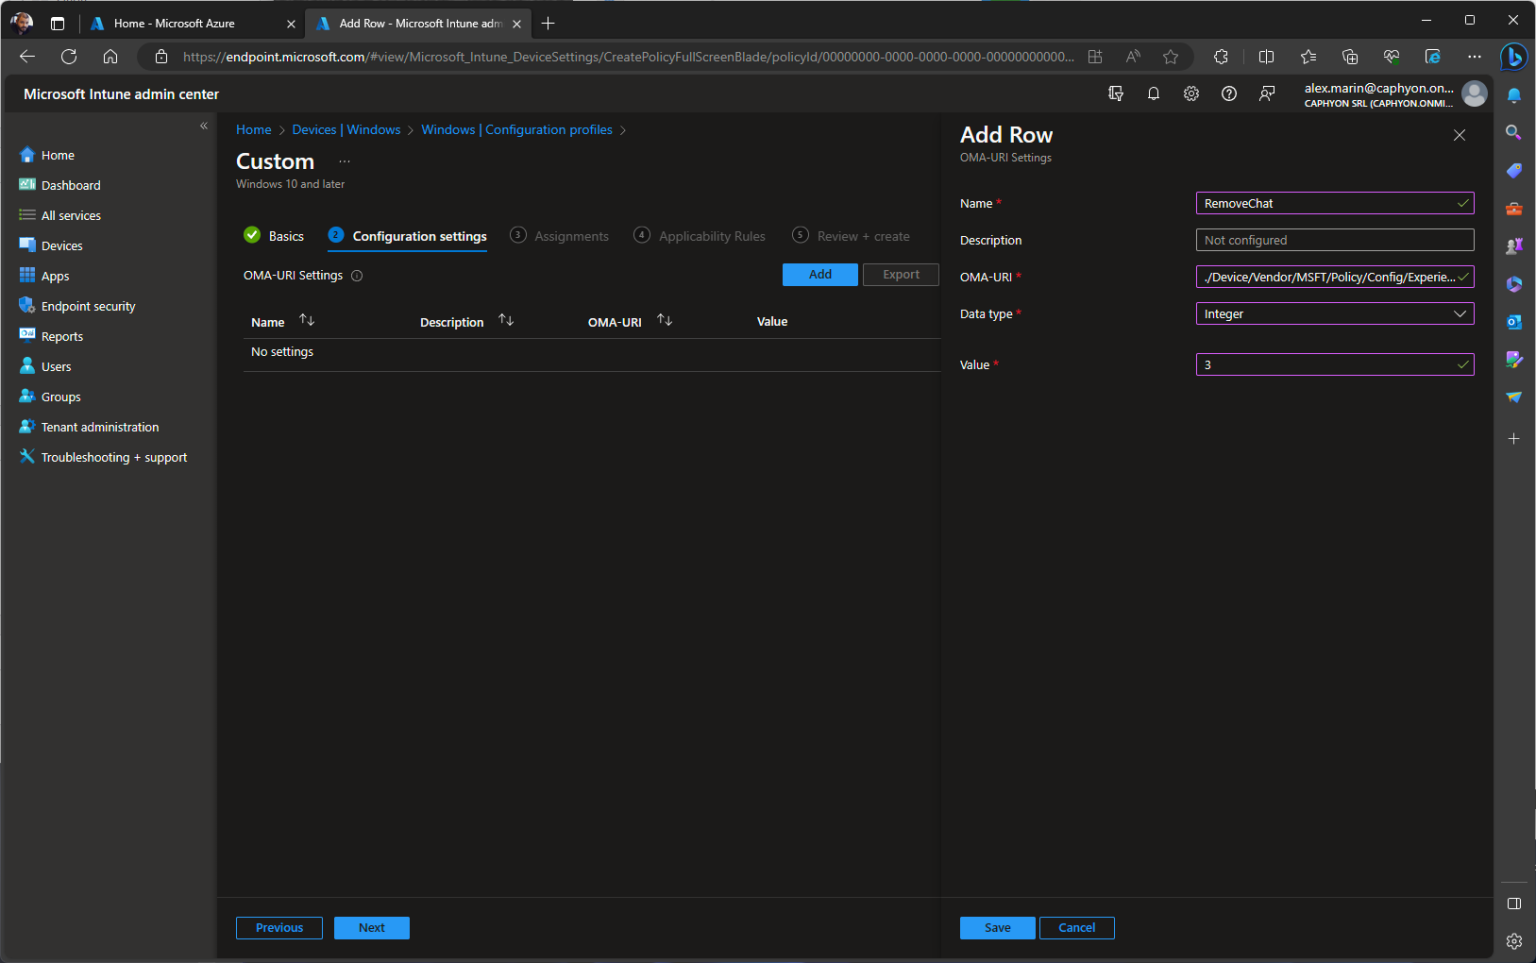The width and height of the screenshot is (1536, 963).
Task: Switch to the Basics tab
Action: point(286,235)
